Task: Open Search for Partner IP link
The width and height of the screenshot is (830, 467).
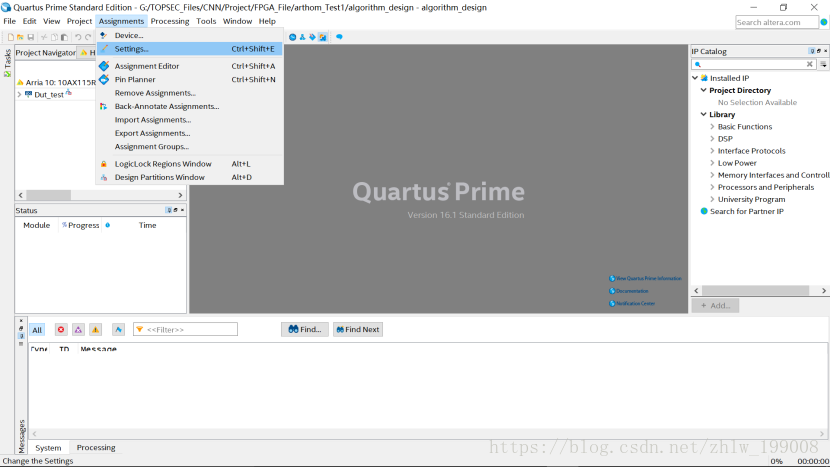Action: click(746, 211)
